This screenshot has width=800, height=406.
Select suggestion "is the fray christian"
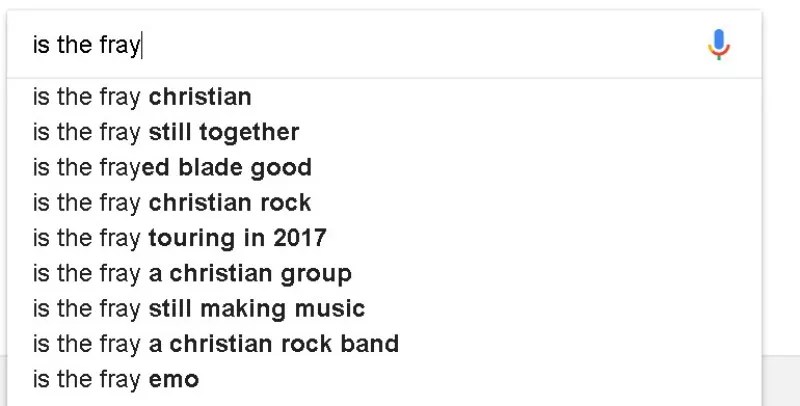click(x=141, y=97)
